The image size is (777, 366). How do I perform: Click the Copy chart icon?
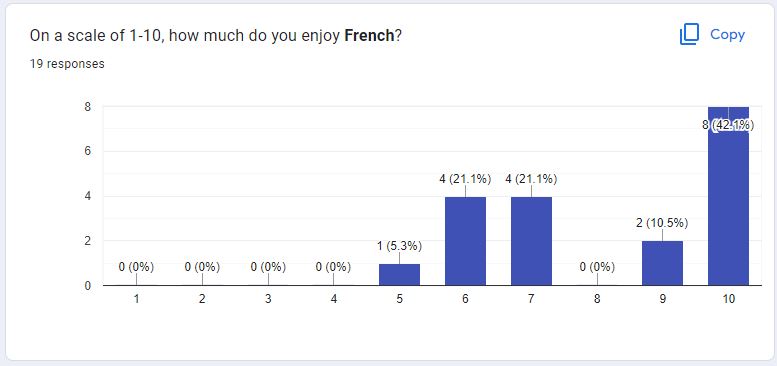pyautogui.click(x=689, y=34)
